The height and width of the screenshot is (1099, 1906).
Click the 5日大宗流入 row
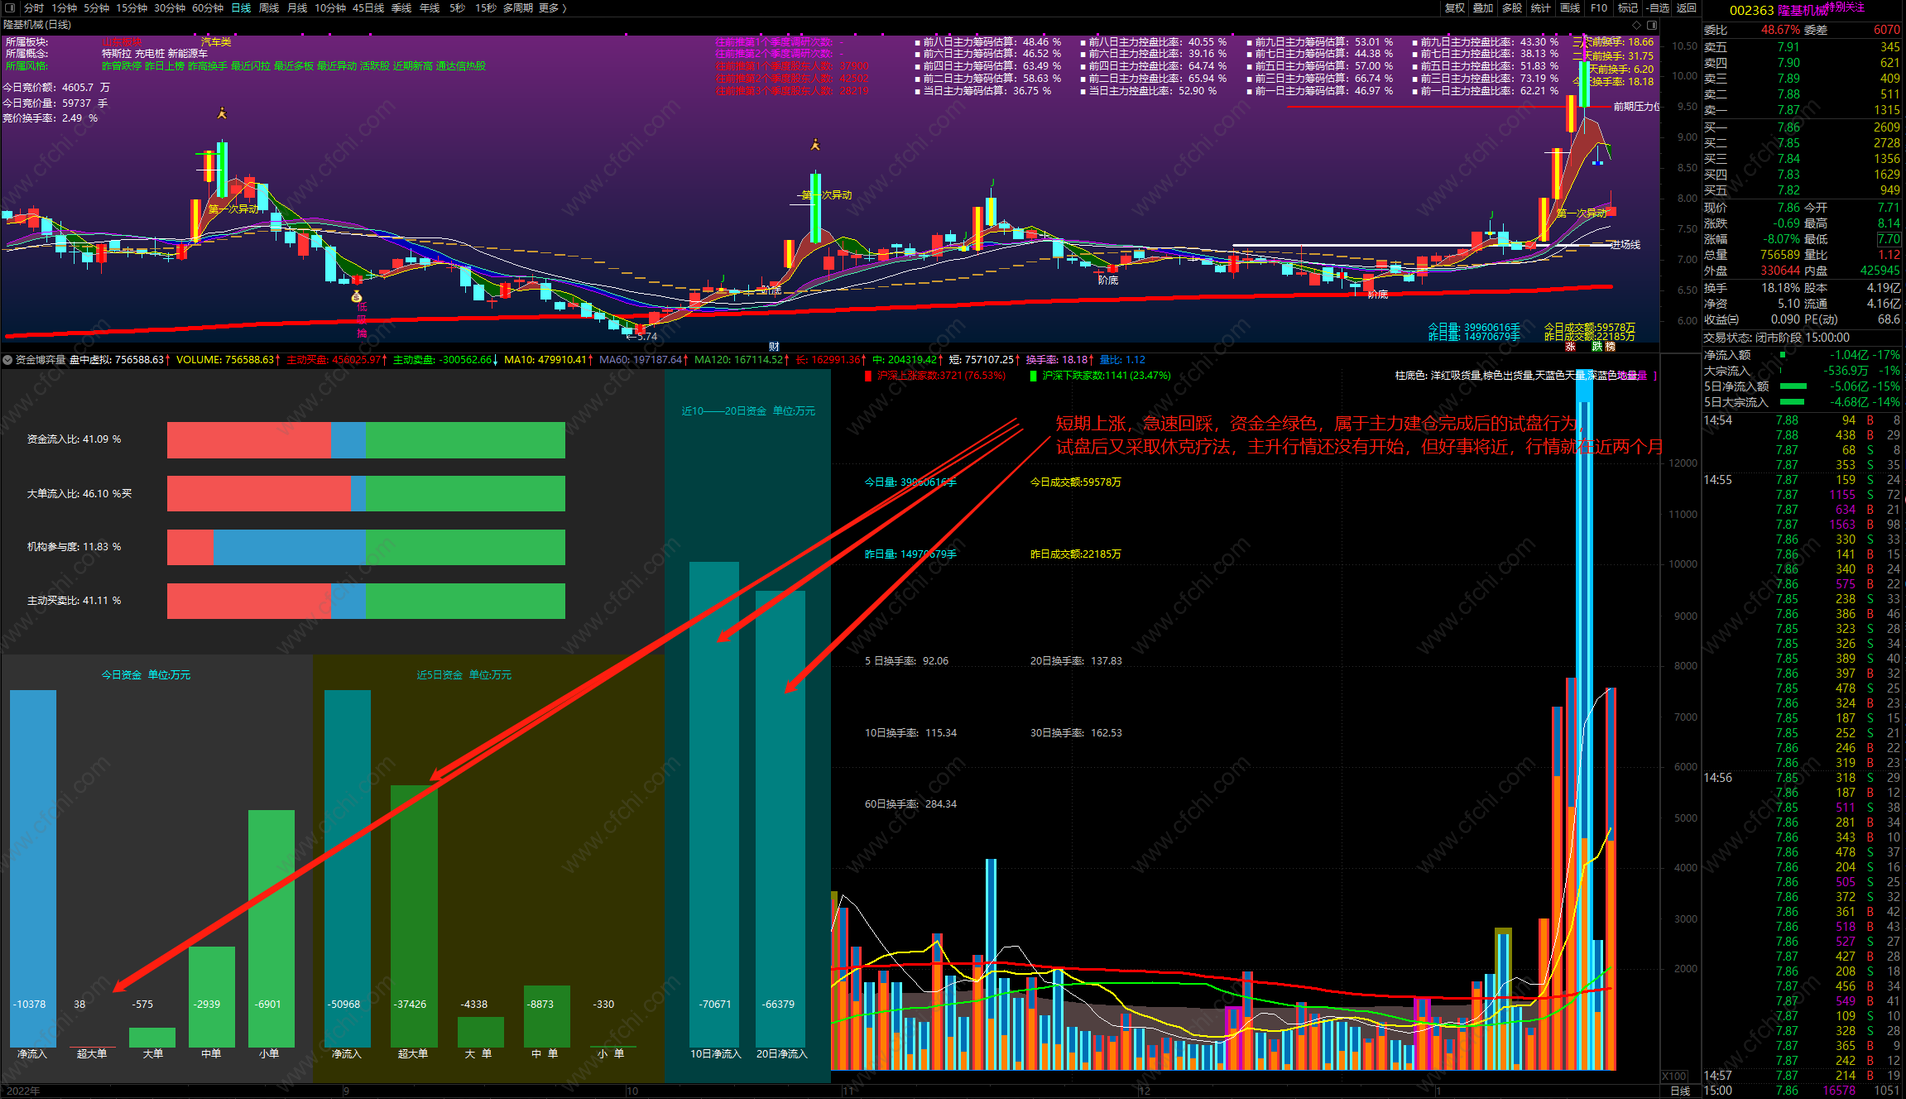tap(1802, 402)
